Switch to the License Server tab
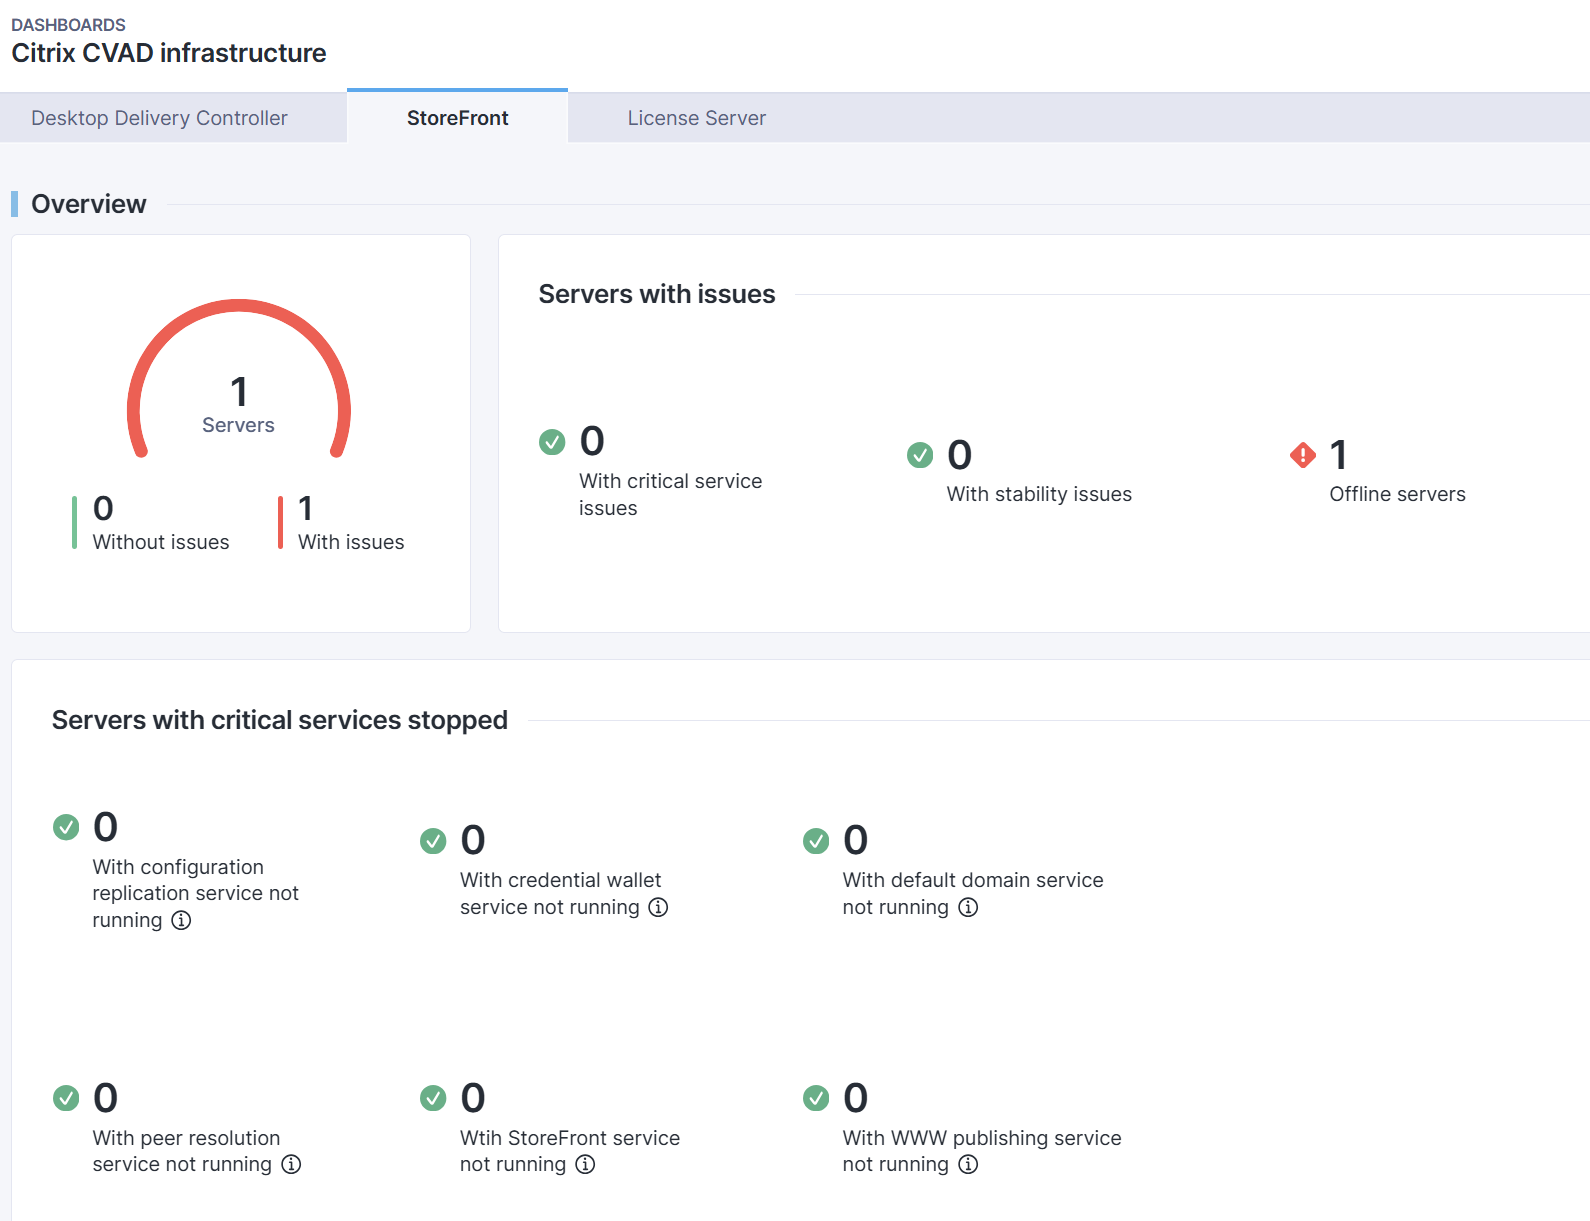The image size is (1590, 1221). click(696, 118)
